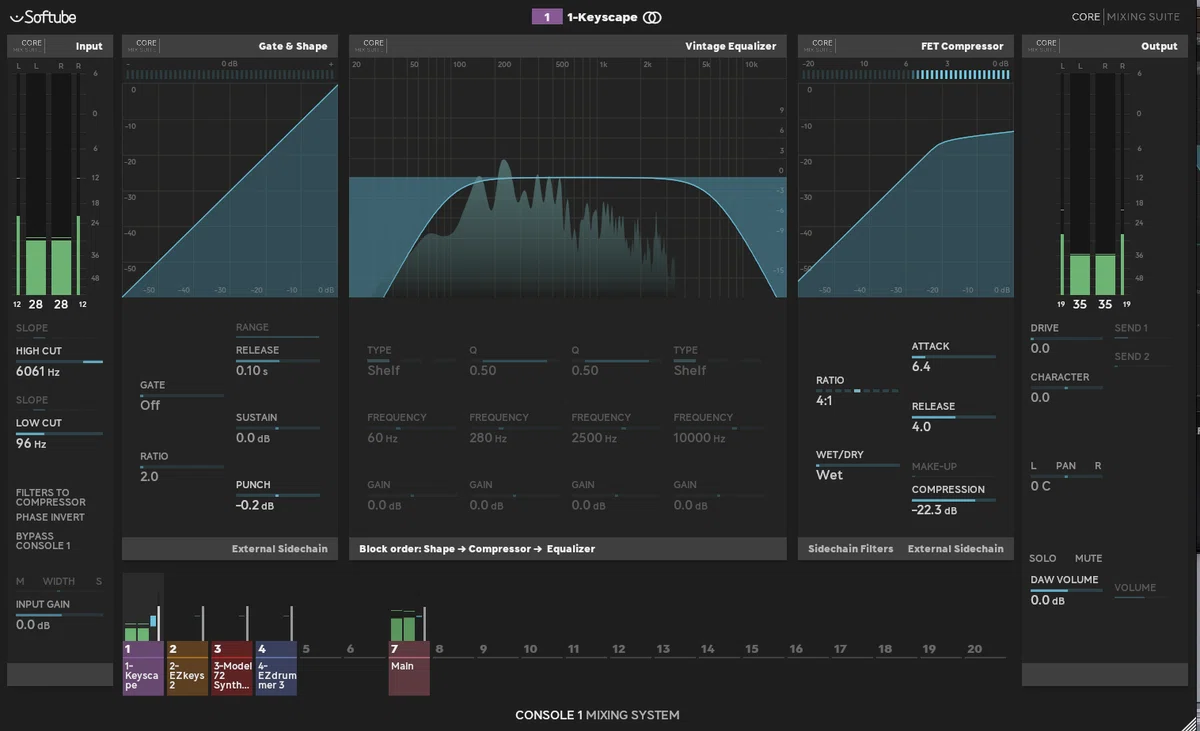Click Console 1 Mixing System title
Viewport: 1200px width, 731px height.
click(597, 715)
